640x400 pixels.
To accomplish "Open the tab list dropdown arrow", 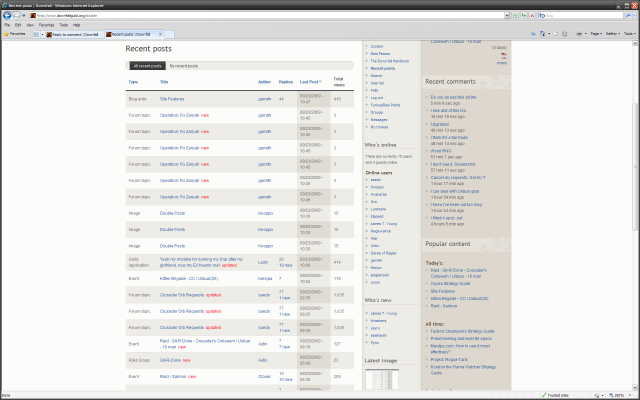I will [42, 35].
